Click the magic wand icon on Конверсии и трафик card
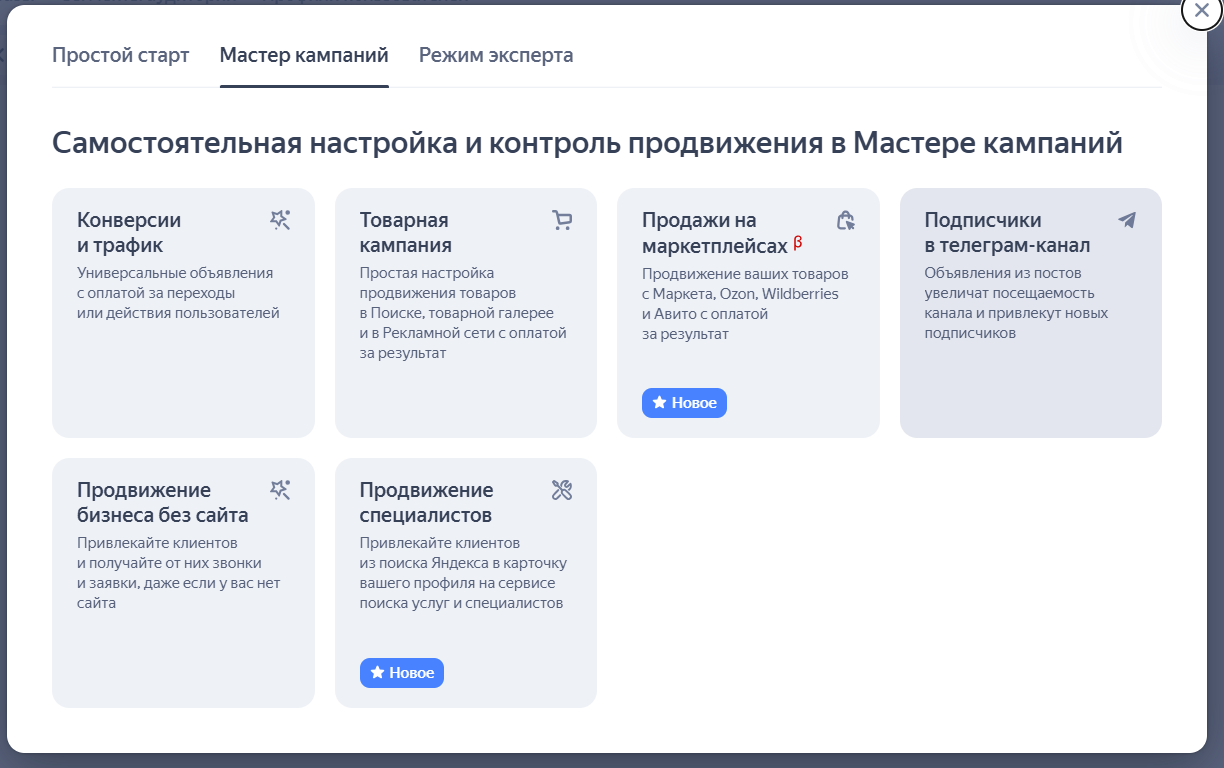1224x768 pixels. pos(280,221)
